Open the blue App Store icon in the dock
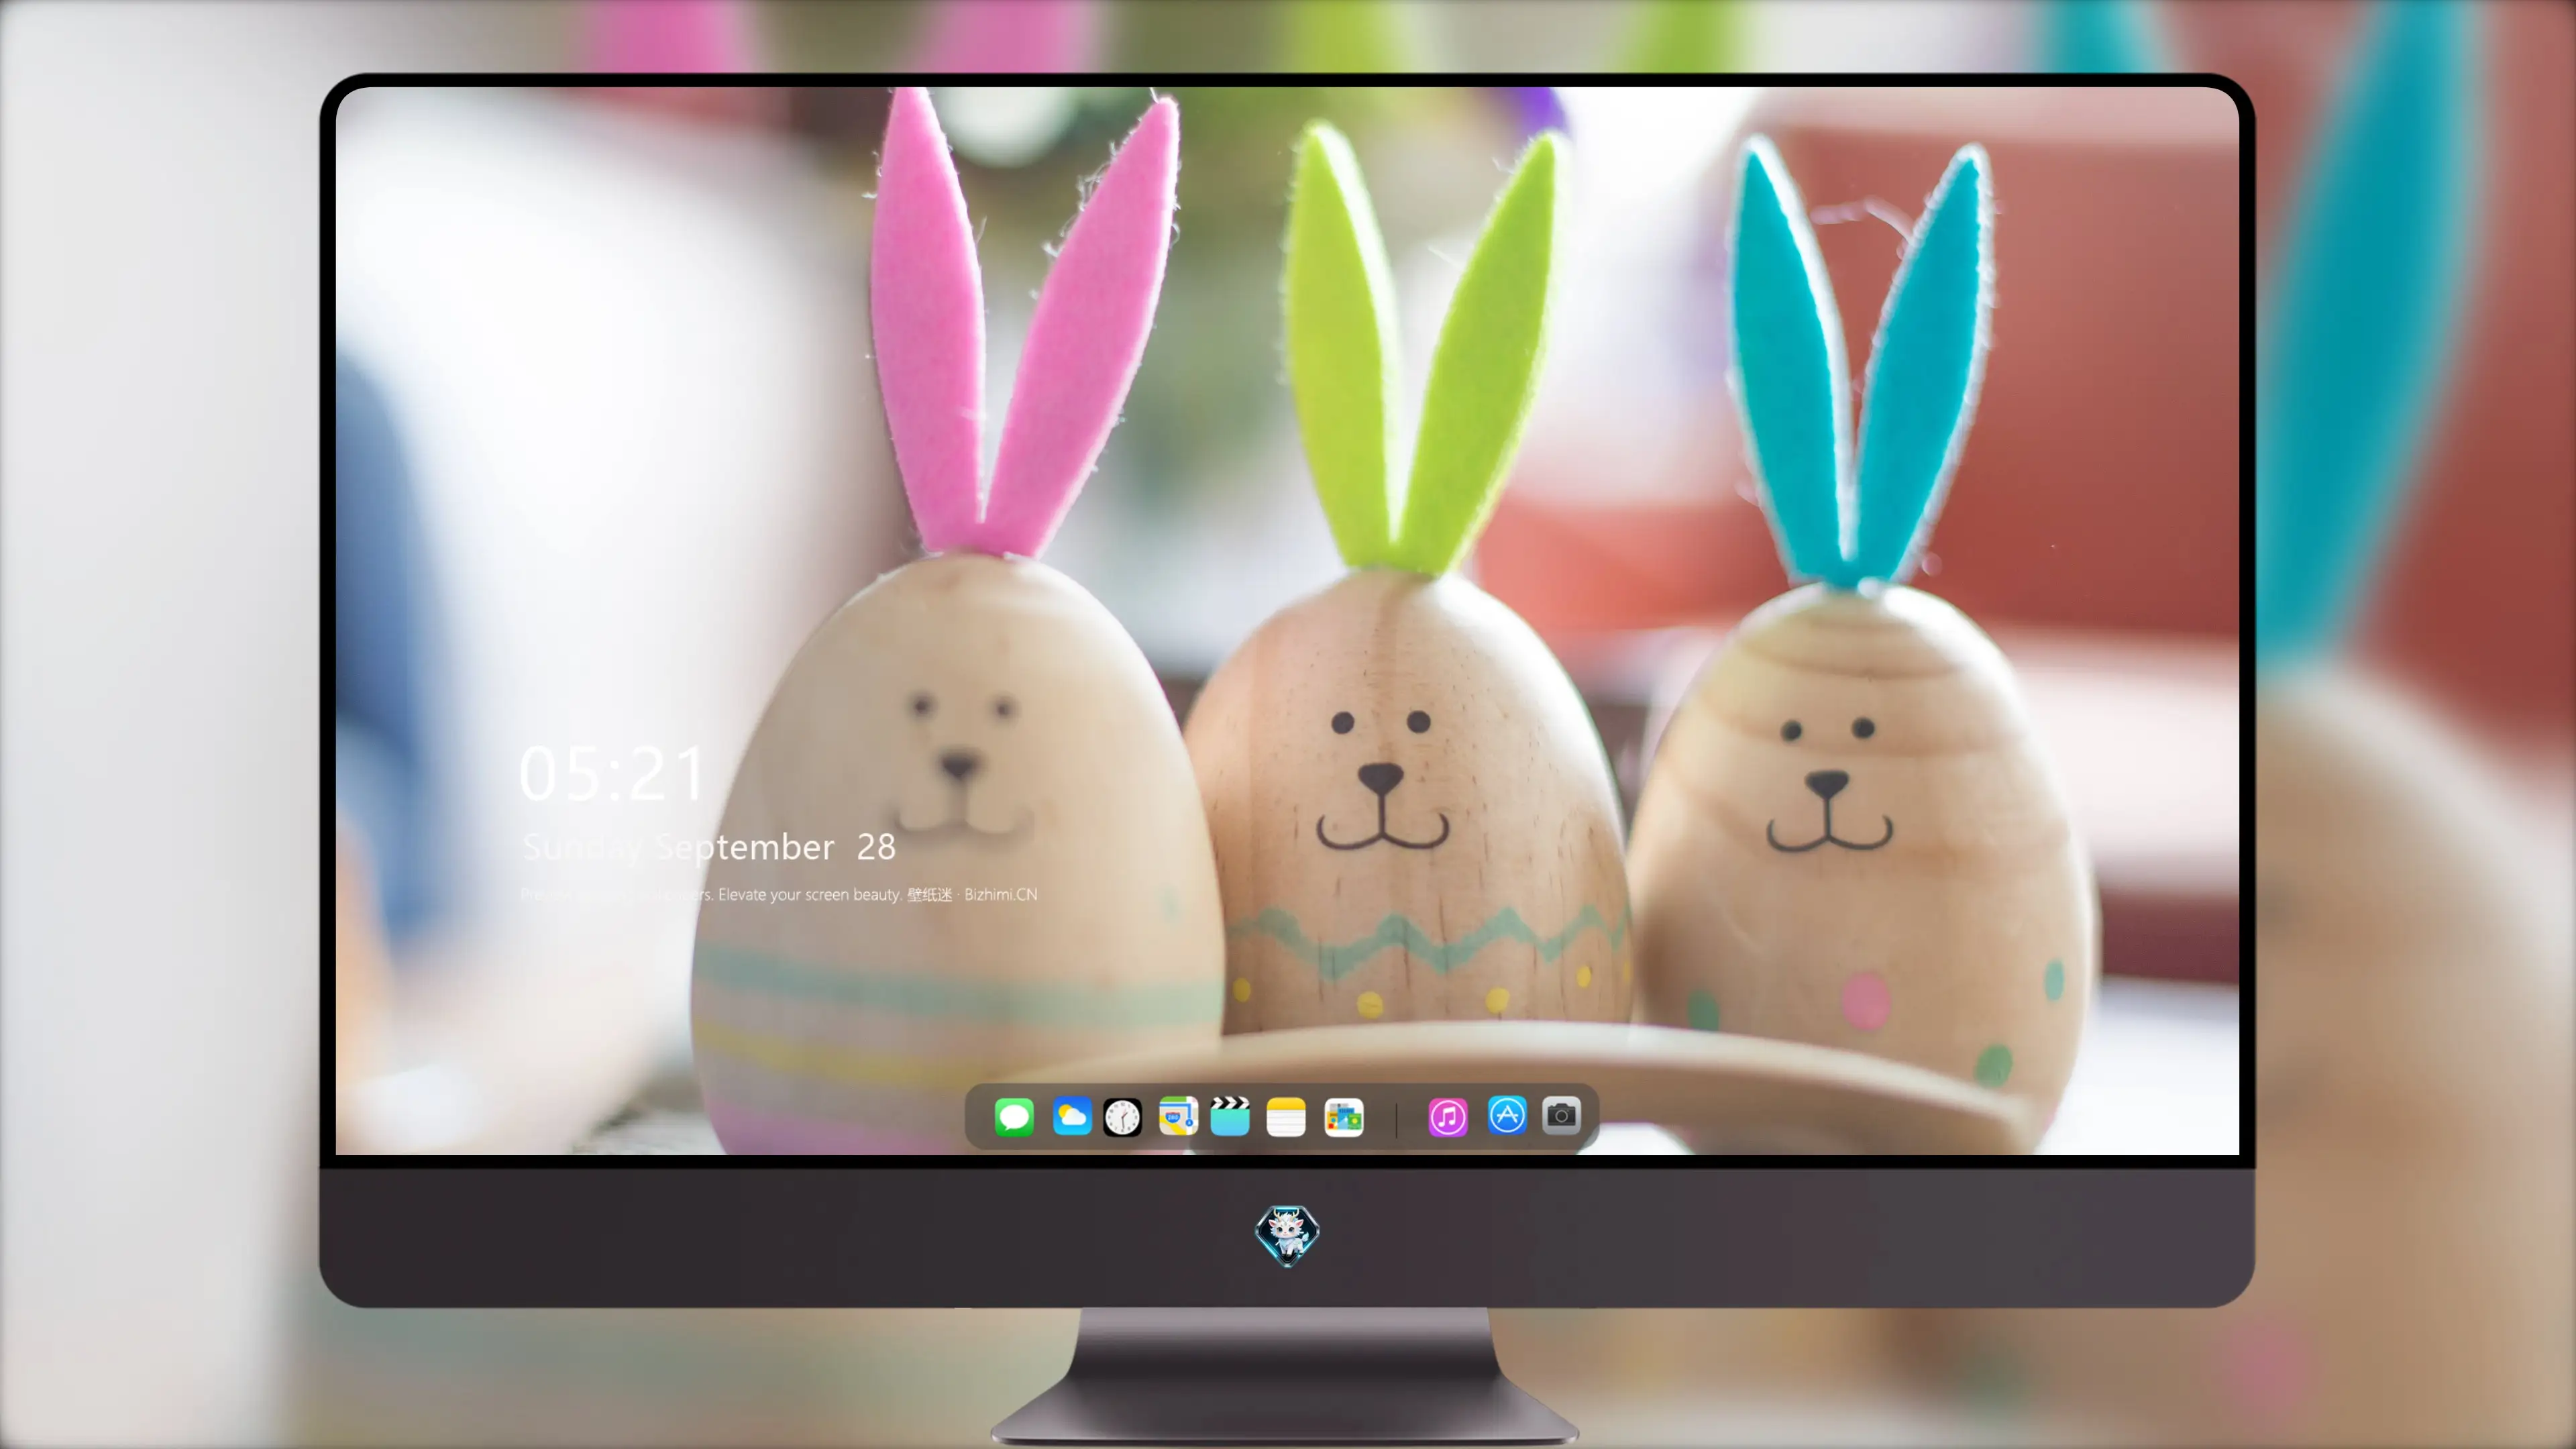The height and width of the screenshot is (1449, 2576). coord(1507,1115)
